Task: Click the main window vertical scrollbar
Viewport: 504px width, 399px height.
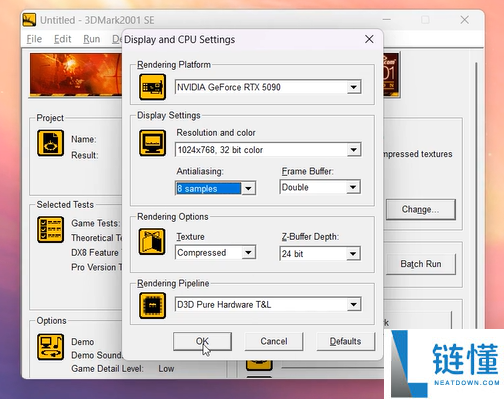Action: [x=476, y=195]
